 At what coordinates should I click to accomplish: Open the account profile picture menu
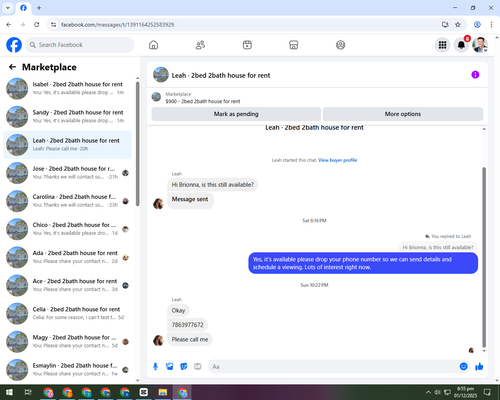tap(480, 45)
